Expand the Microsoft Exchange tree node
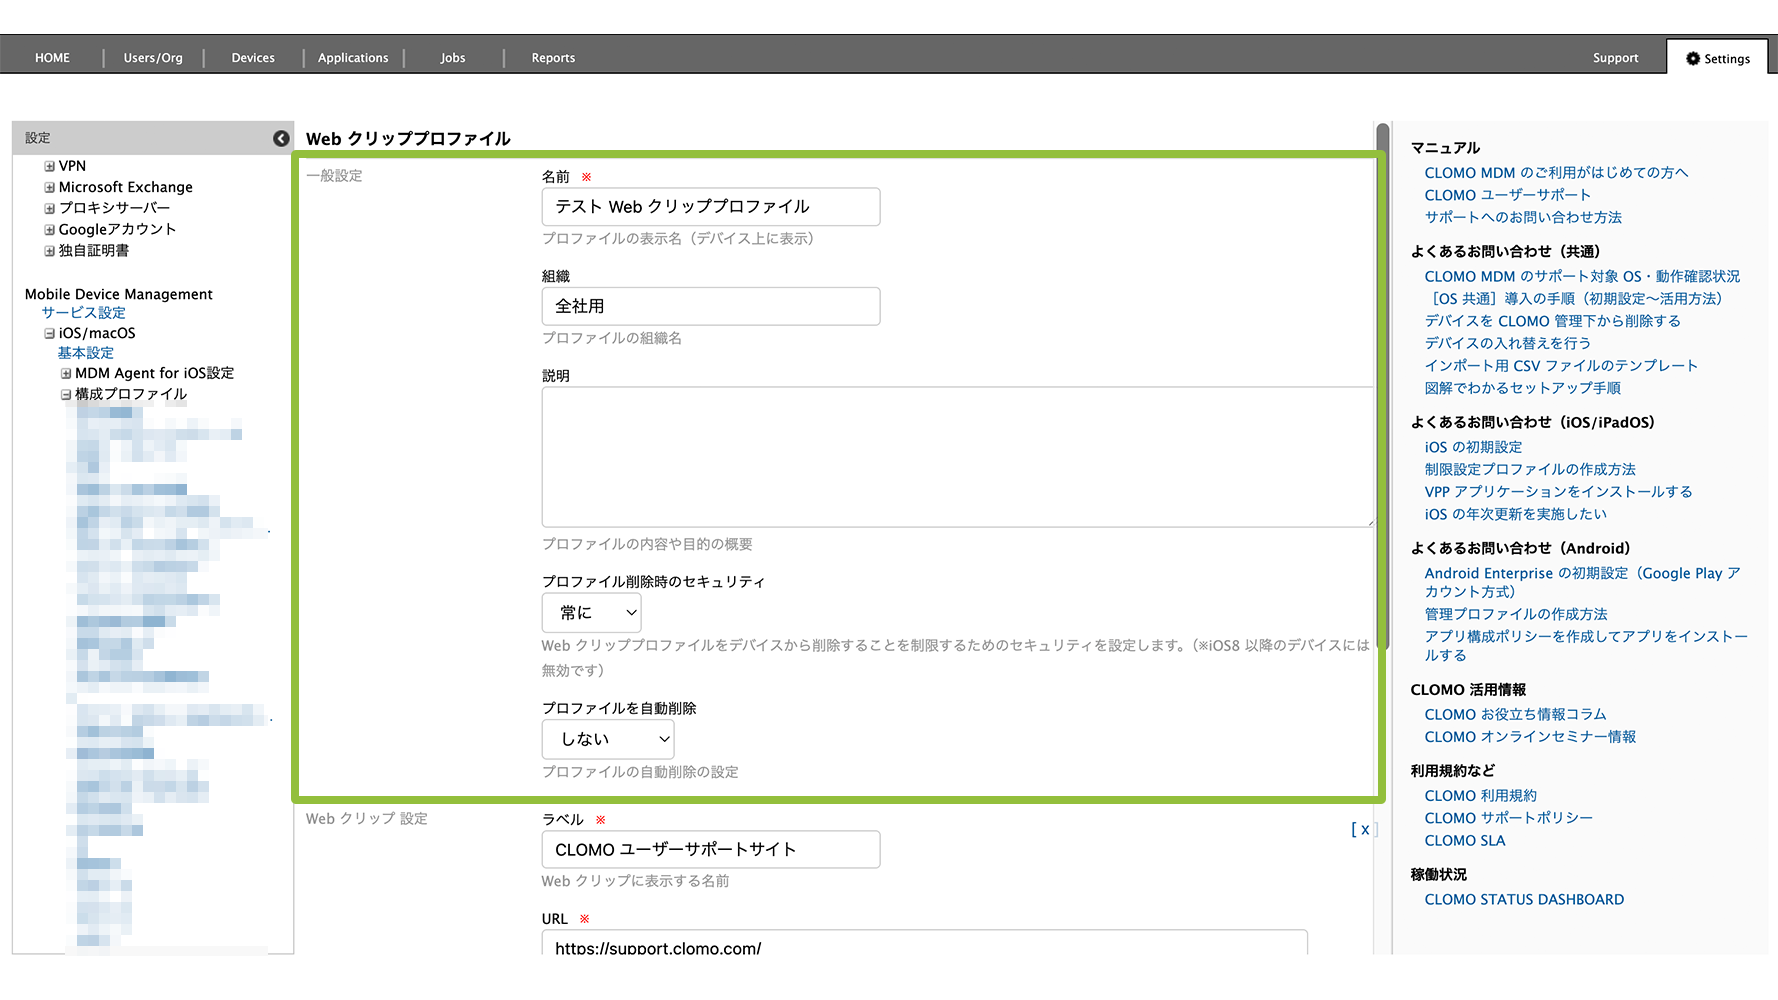 49,187
